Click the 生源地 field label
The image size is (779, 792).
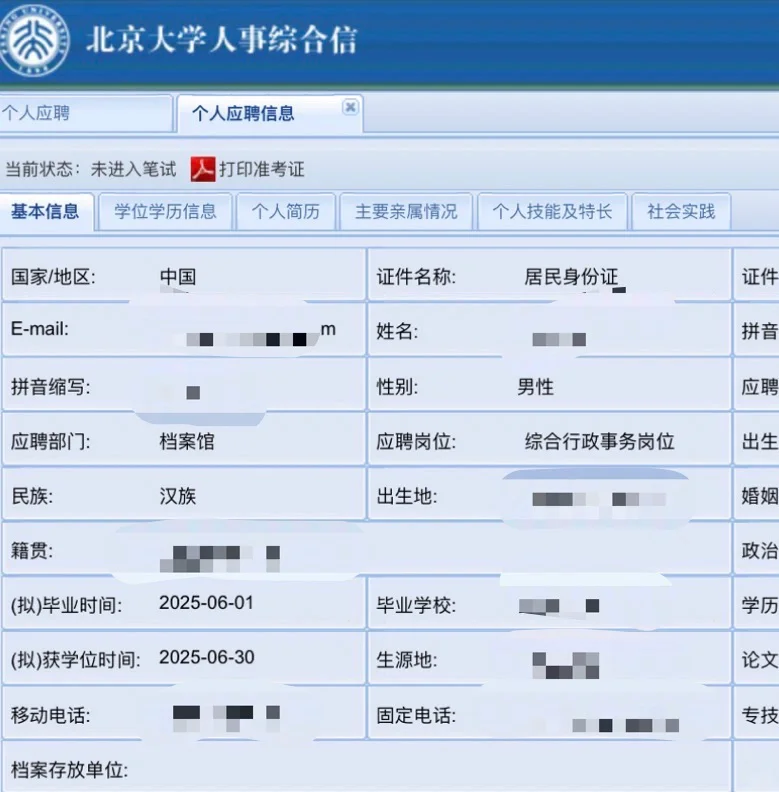(x=407, y=660)
